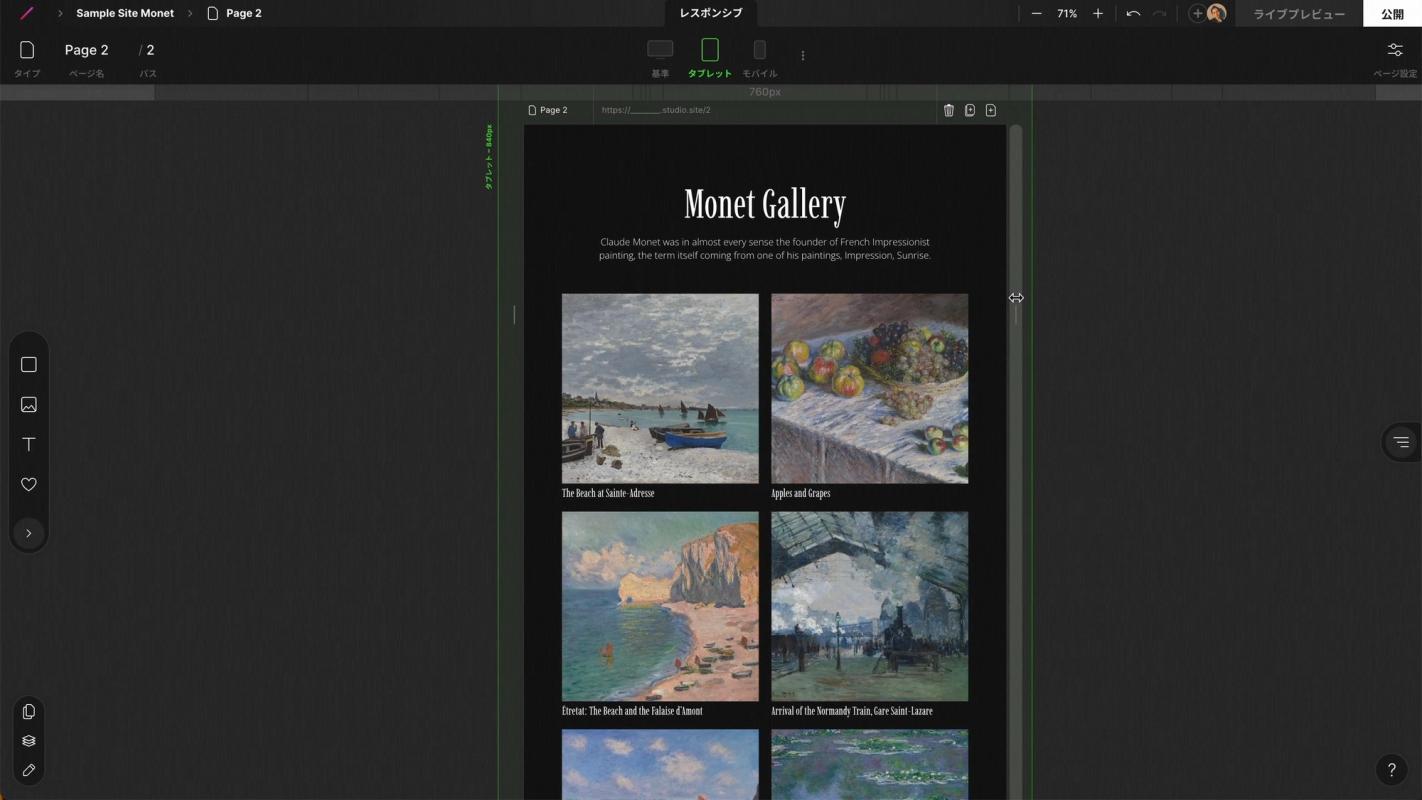1422x800 pixels.
Task: Click the Page 2 breadcrumb
Action: pos(234,13)
